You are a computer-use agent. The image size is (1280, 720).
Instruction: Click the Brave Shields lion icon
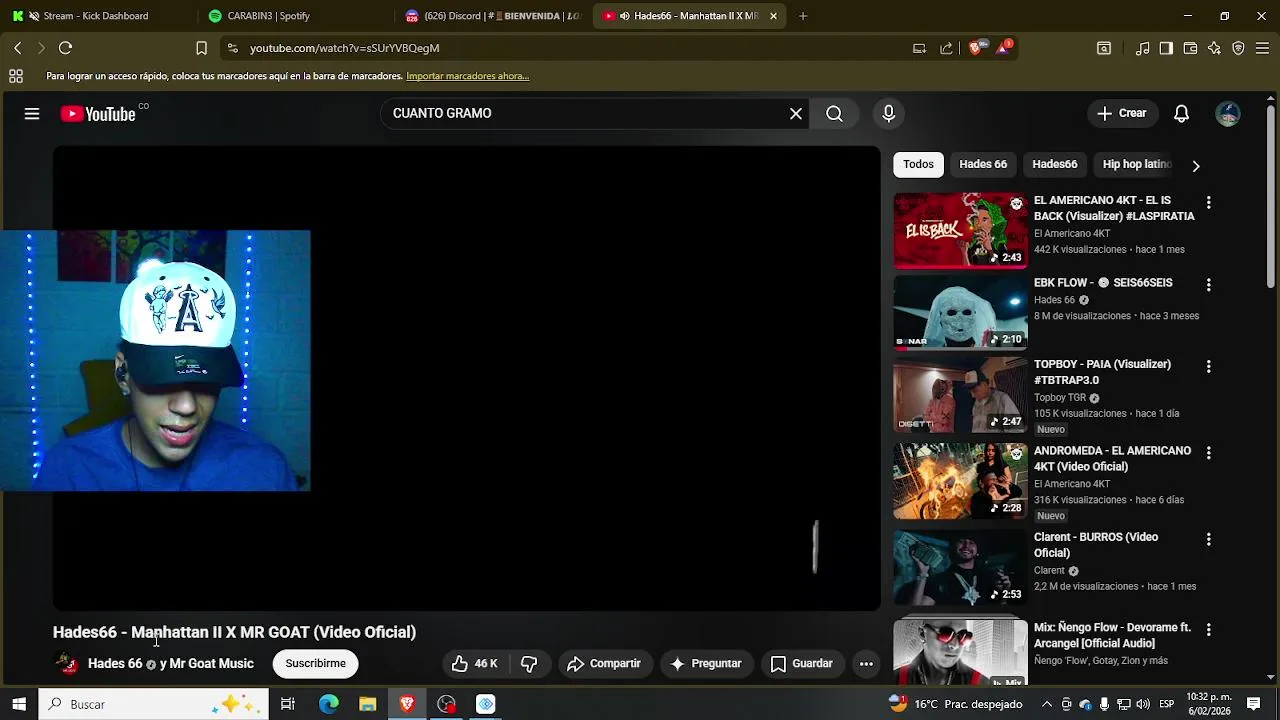[x=975, y=48]
